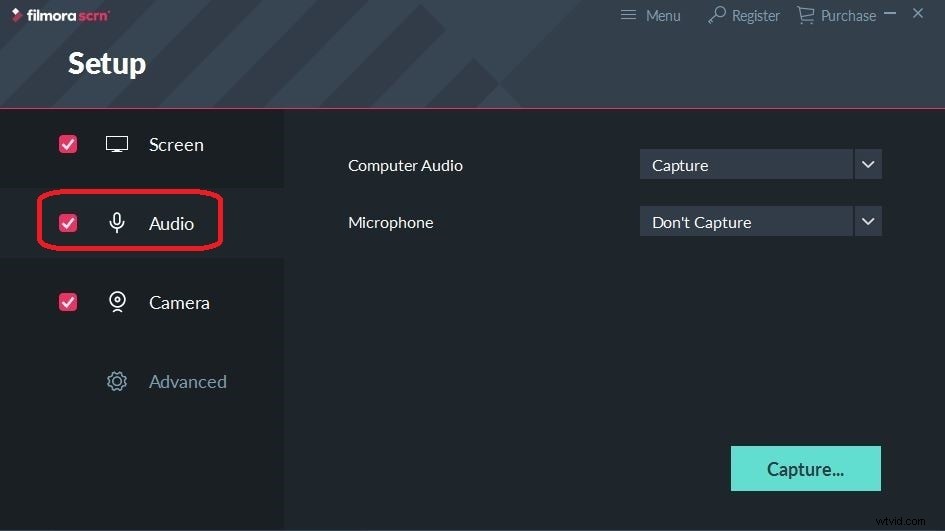Screen dimensions: 945x531
Task: Expand the Microphone dropdown arrow
Action: (868, 222)
